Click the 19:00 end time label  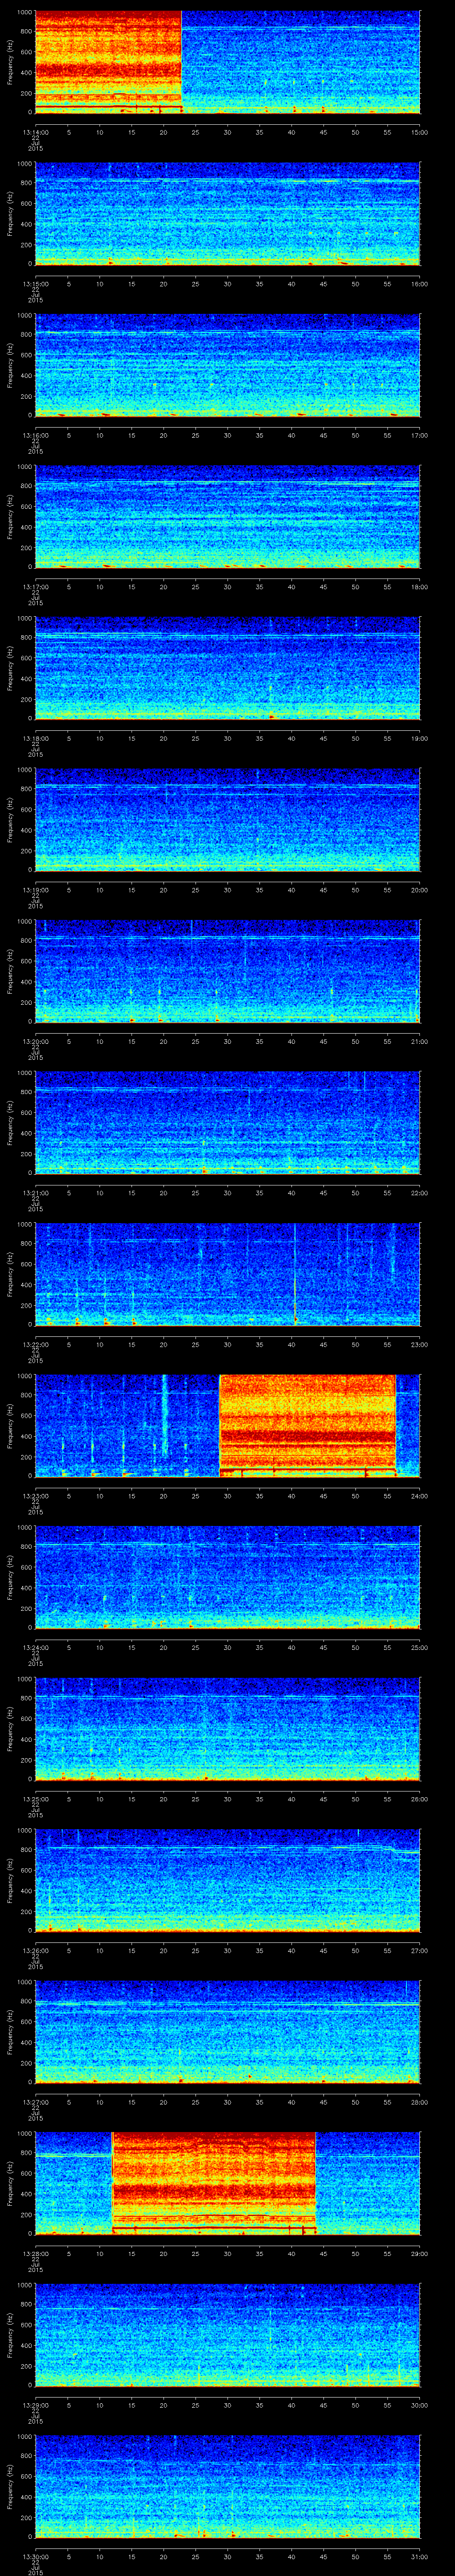(419, 738)
